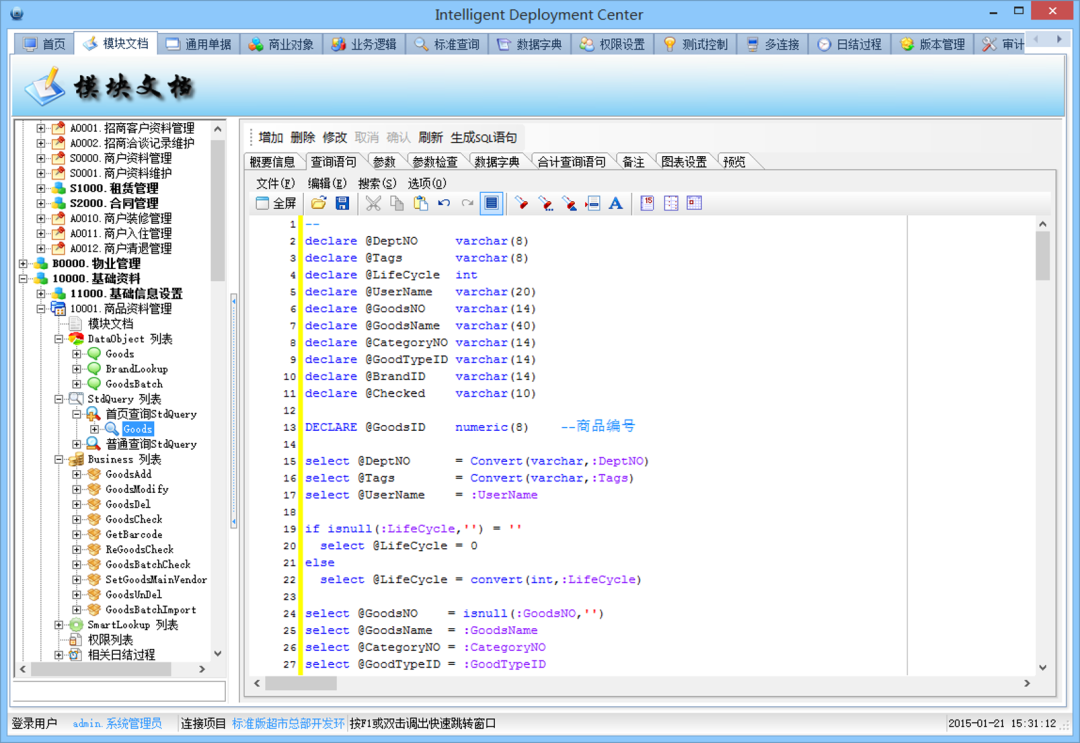Click the input field below the module tree
1080x743 pixels.
(x=118, y=691)
